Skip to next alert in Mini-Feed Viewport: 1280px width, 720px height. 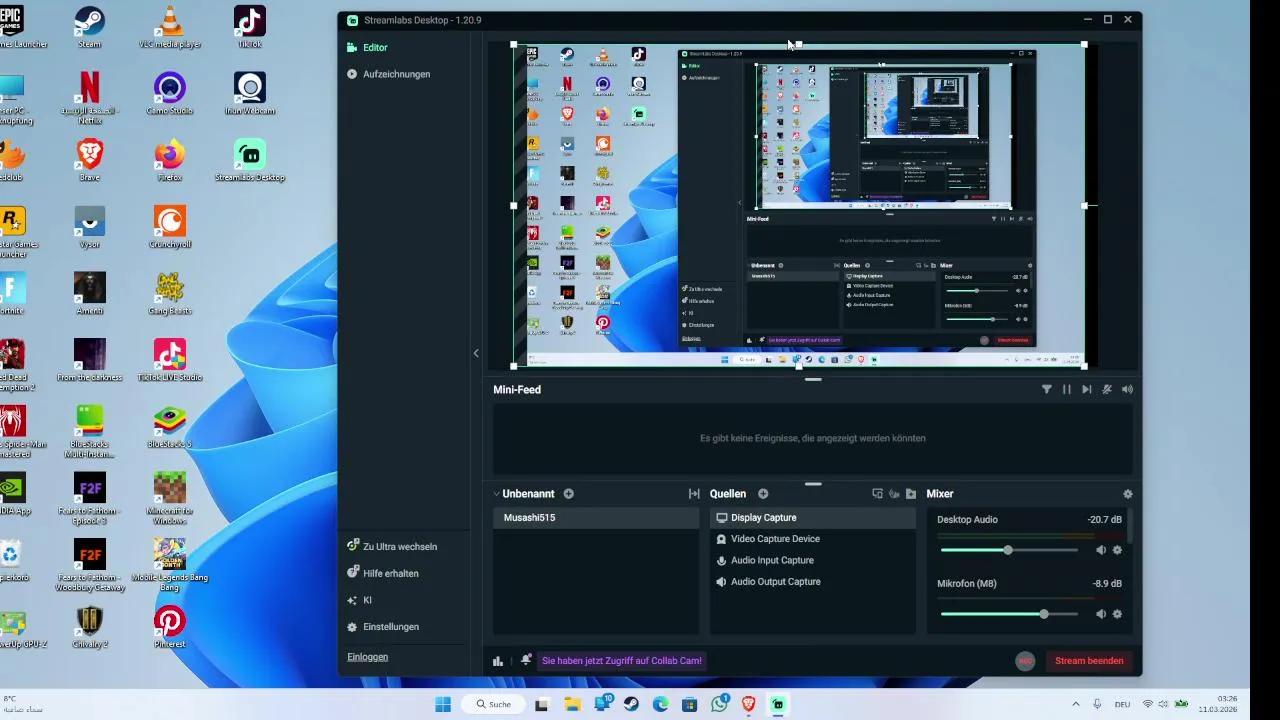click(x=1087, y=390)
